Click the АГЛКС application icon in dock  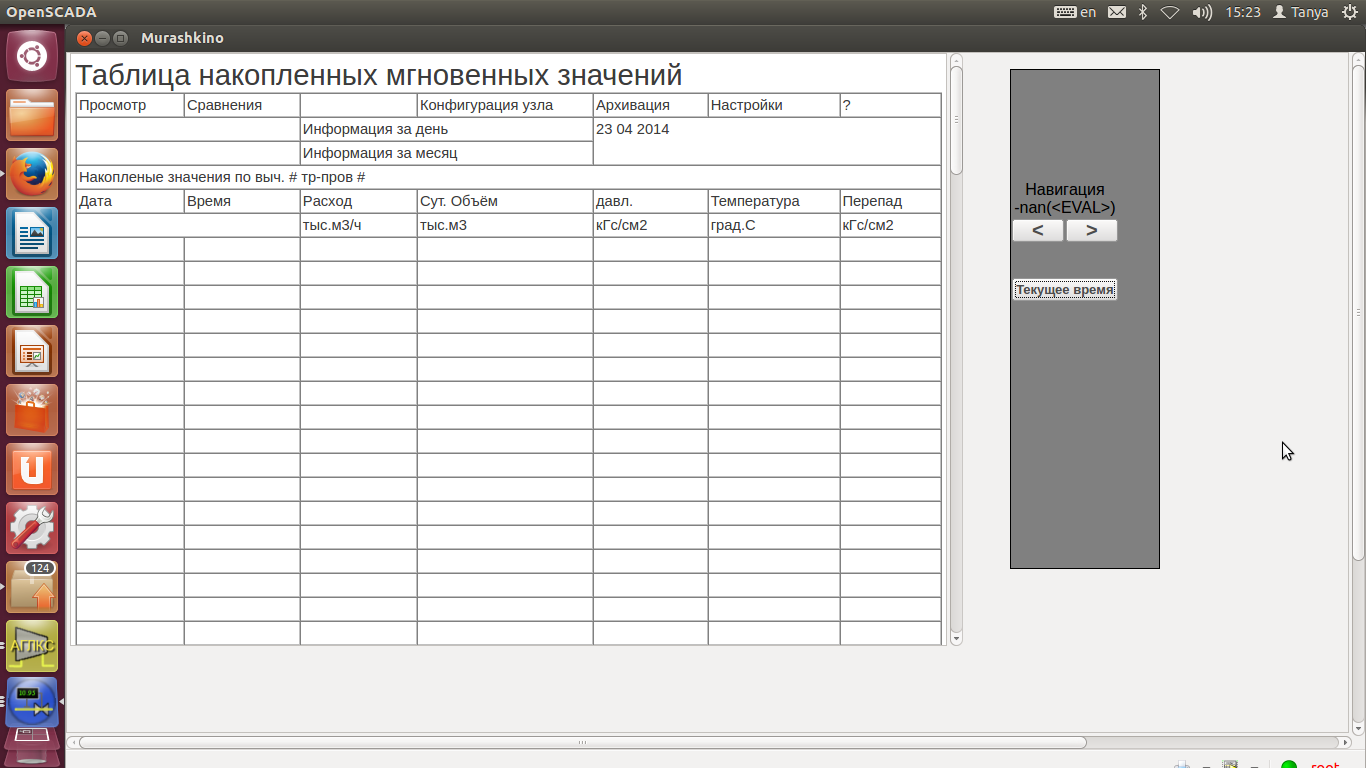click(32, 645)
